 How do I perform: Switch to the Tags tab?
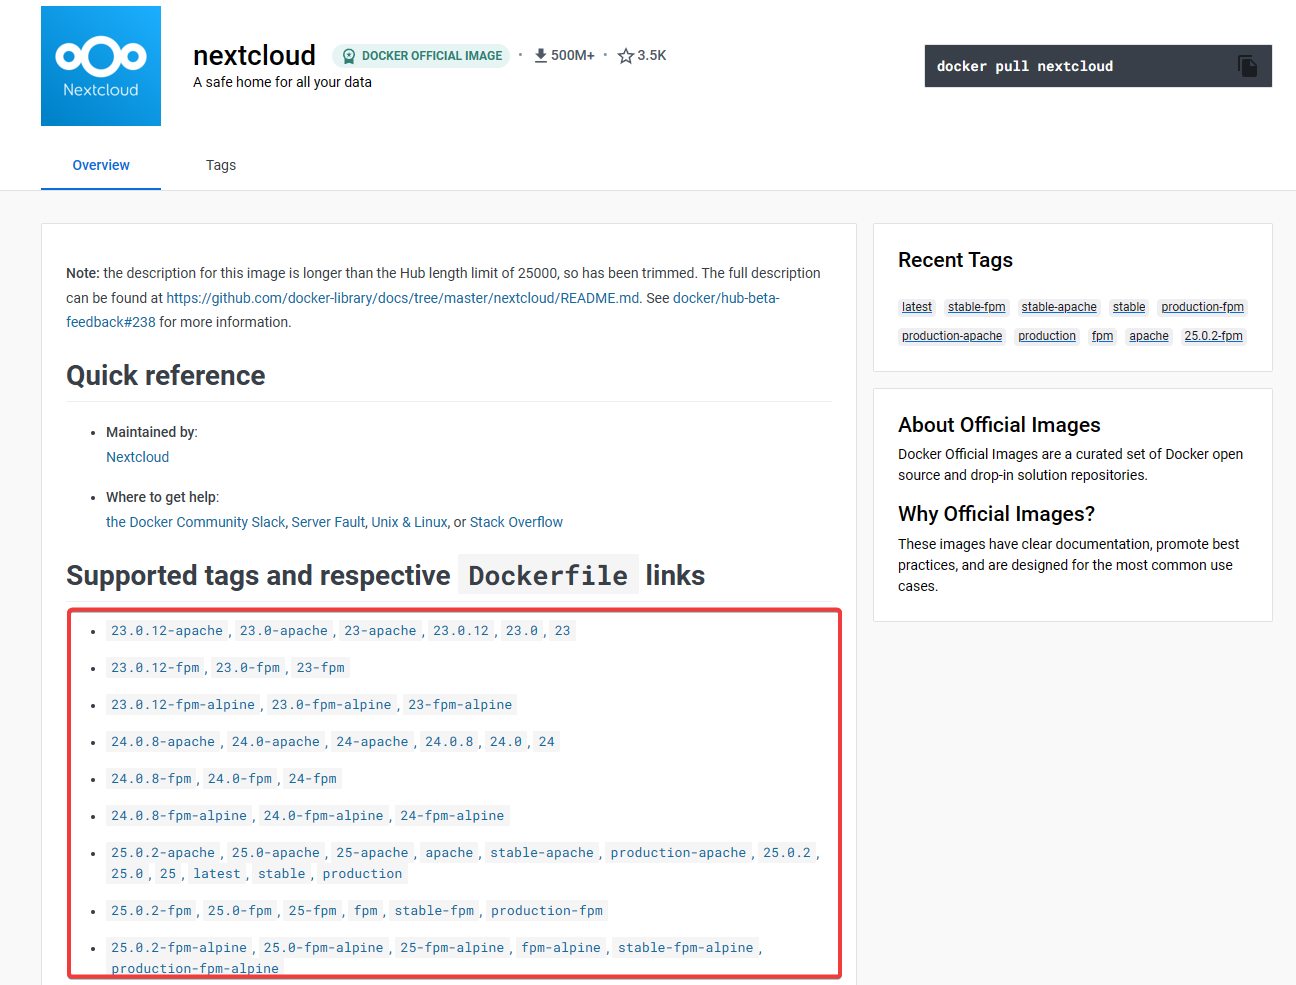point(221,165)
